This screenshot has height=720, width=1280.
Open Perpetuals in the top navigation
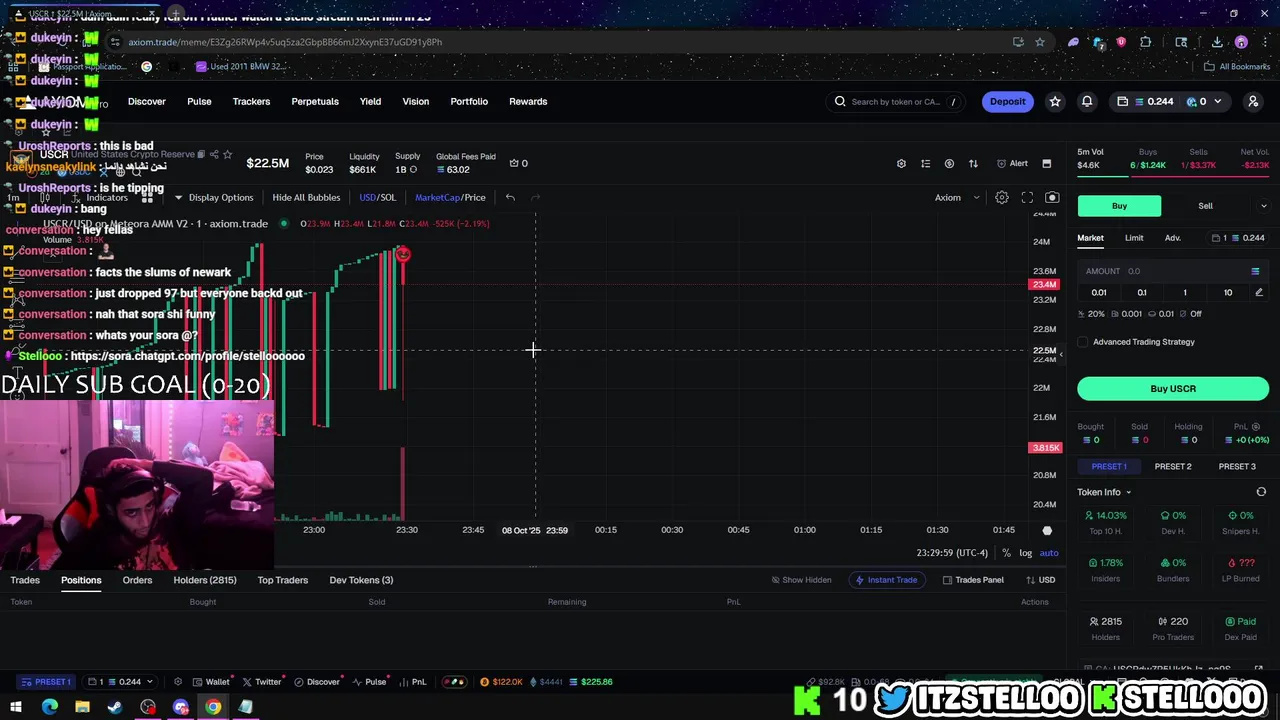click(x=315, y=101)
